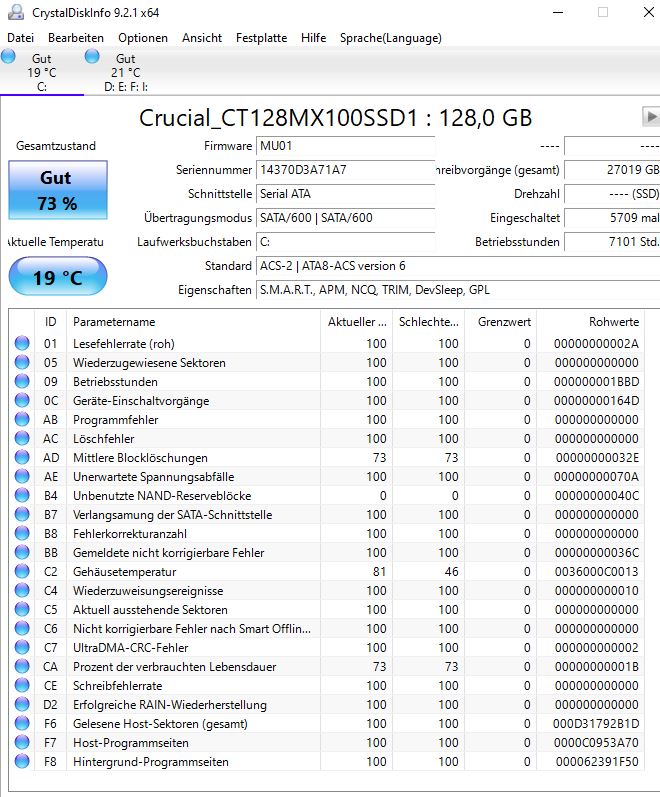Screen dimensions: 660x797
Task: Click status orb for Verlangsamung der SATA-Schnittstelle
Action: click(x=22, y=514)
